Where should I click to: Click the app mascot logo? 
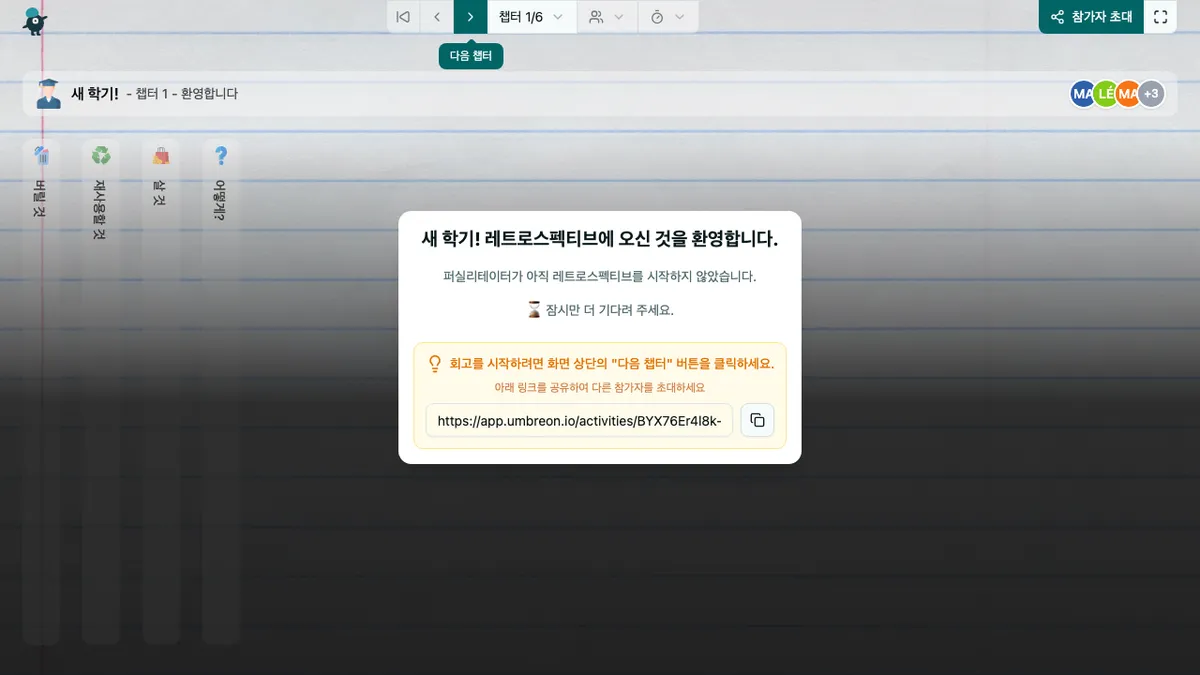[x=35, y=20]
